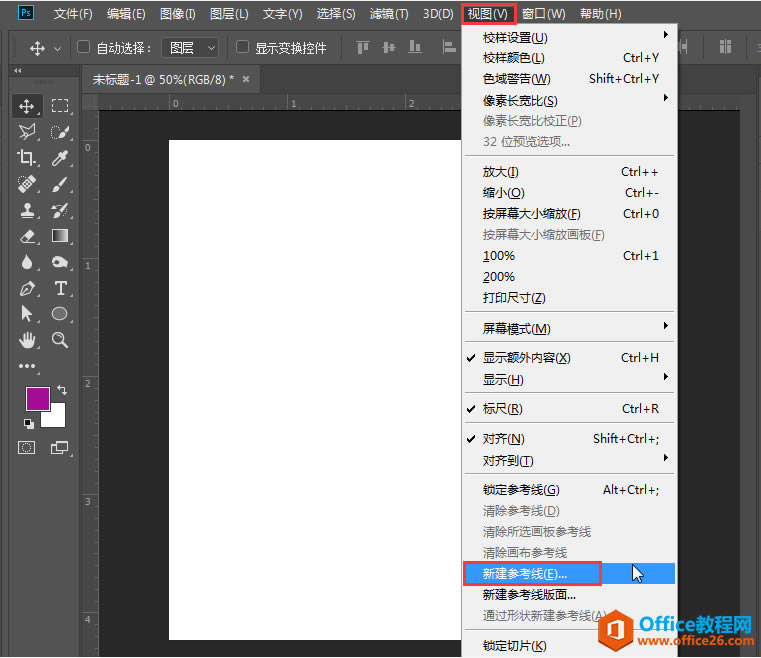Open the 编辑(E) menu
This screenshot has height=658, width=761.
(126, 14)
